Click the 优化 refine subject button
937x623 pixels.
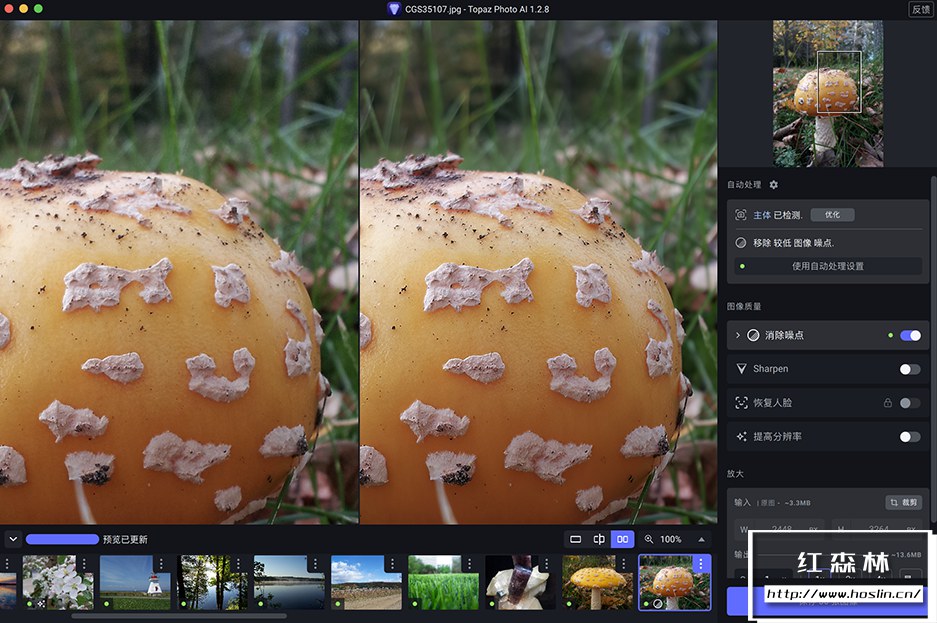pyautogui.click(x=832, y=215)
